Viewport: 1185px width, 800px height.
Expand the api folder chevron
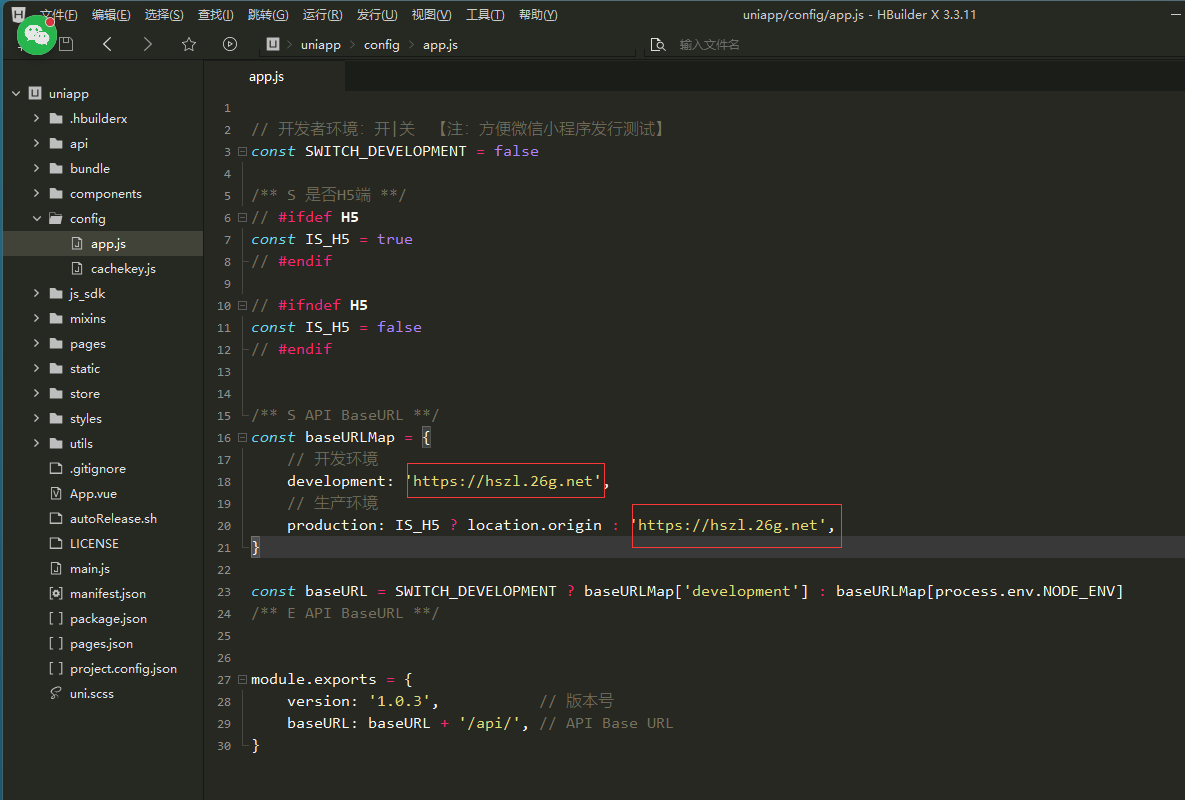[x=36, y=143]
